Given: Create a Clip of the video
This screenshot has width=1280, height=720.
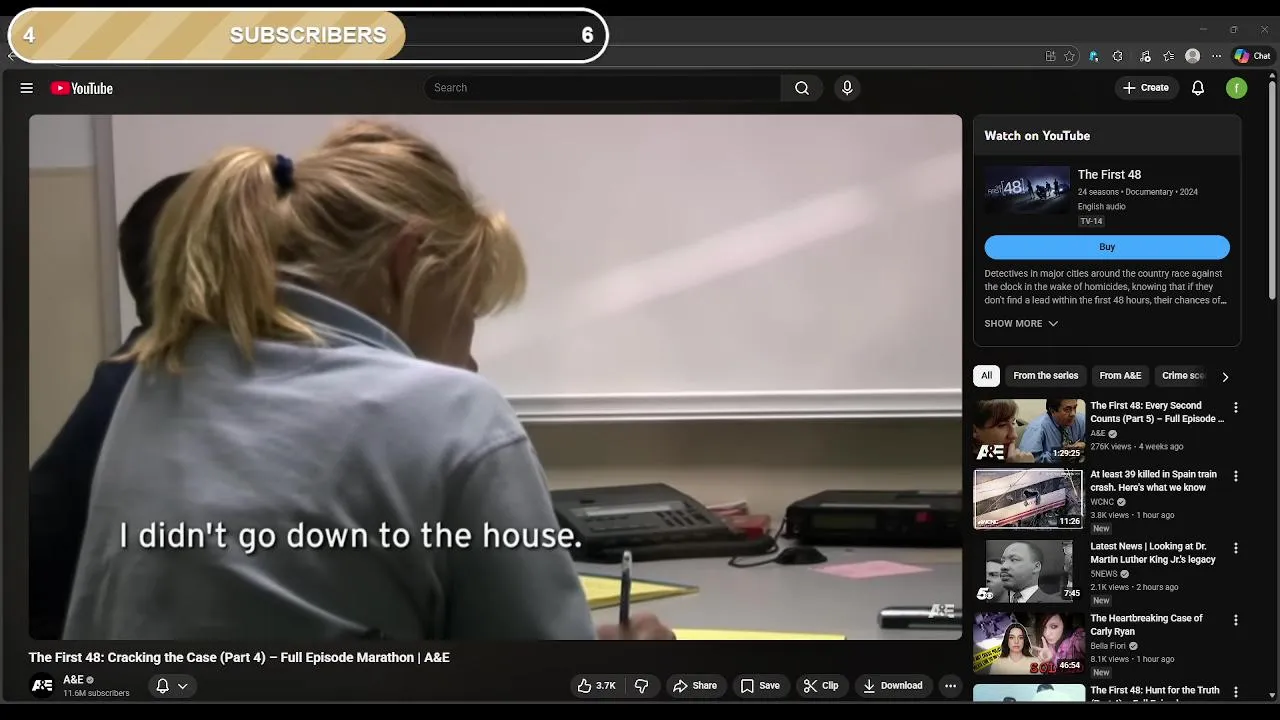Looking at the screenshot, I should tap(821, 686).
